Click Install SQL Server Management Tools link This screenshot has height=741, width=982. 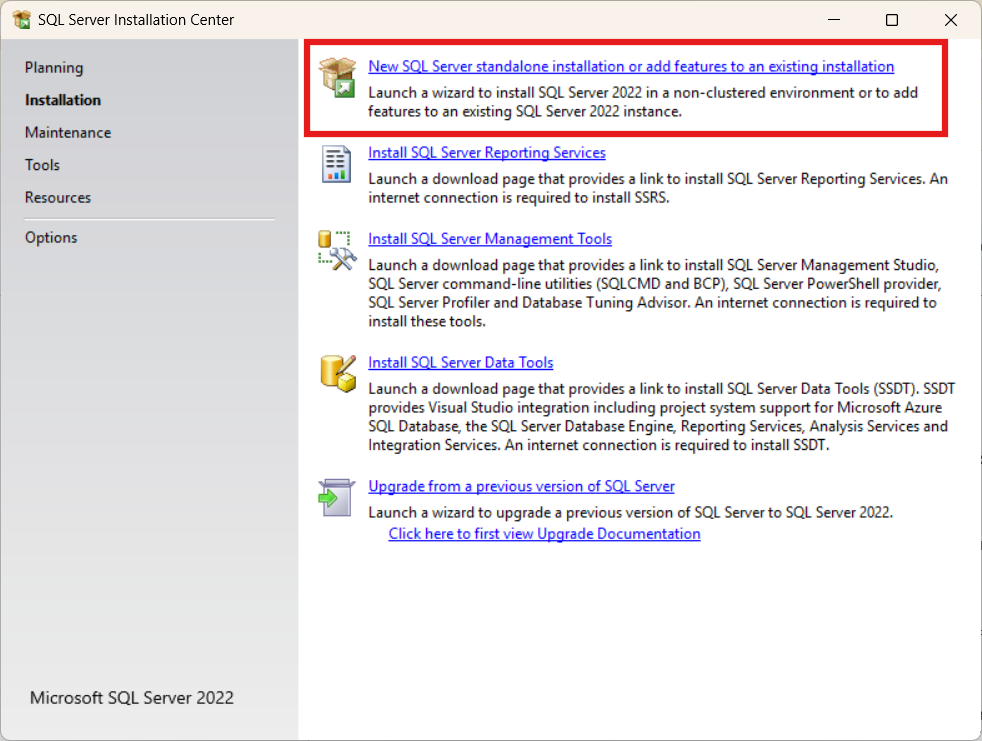click(x=490, y=239)
